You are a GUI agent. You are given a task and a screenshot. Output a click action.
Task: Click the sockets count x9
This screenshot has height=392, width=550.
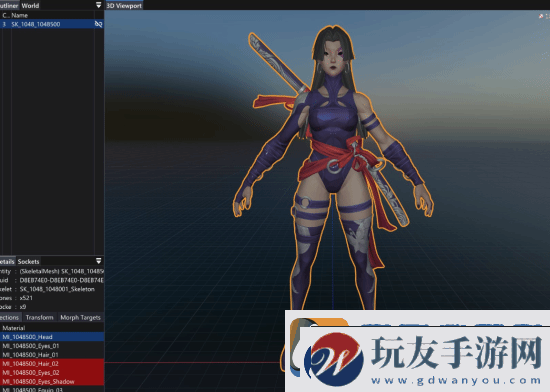[x=23, y=307]
